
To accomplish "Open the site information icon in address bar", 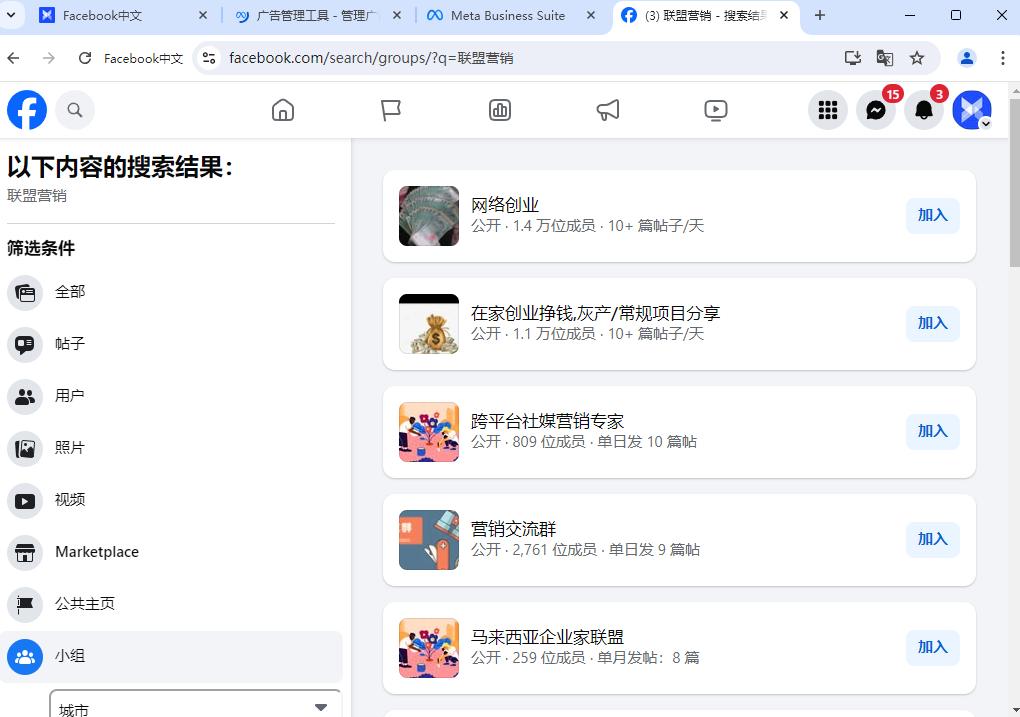I will 209,58.
